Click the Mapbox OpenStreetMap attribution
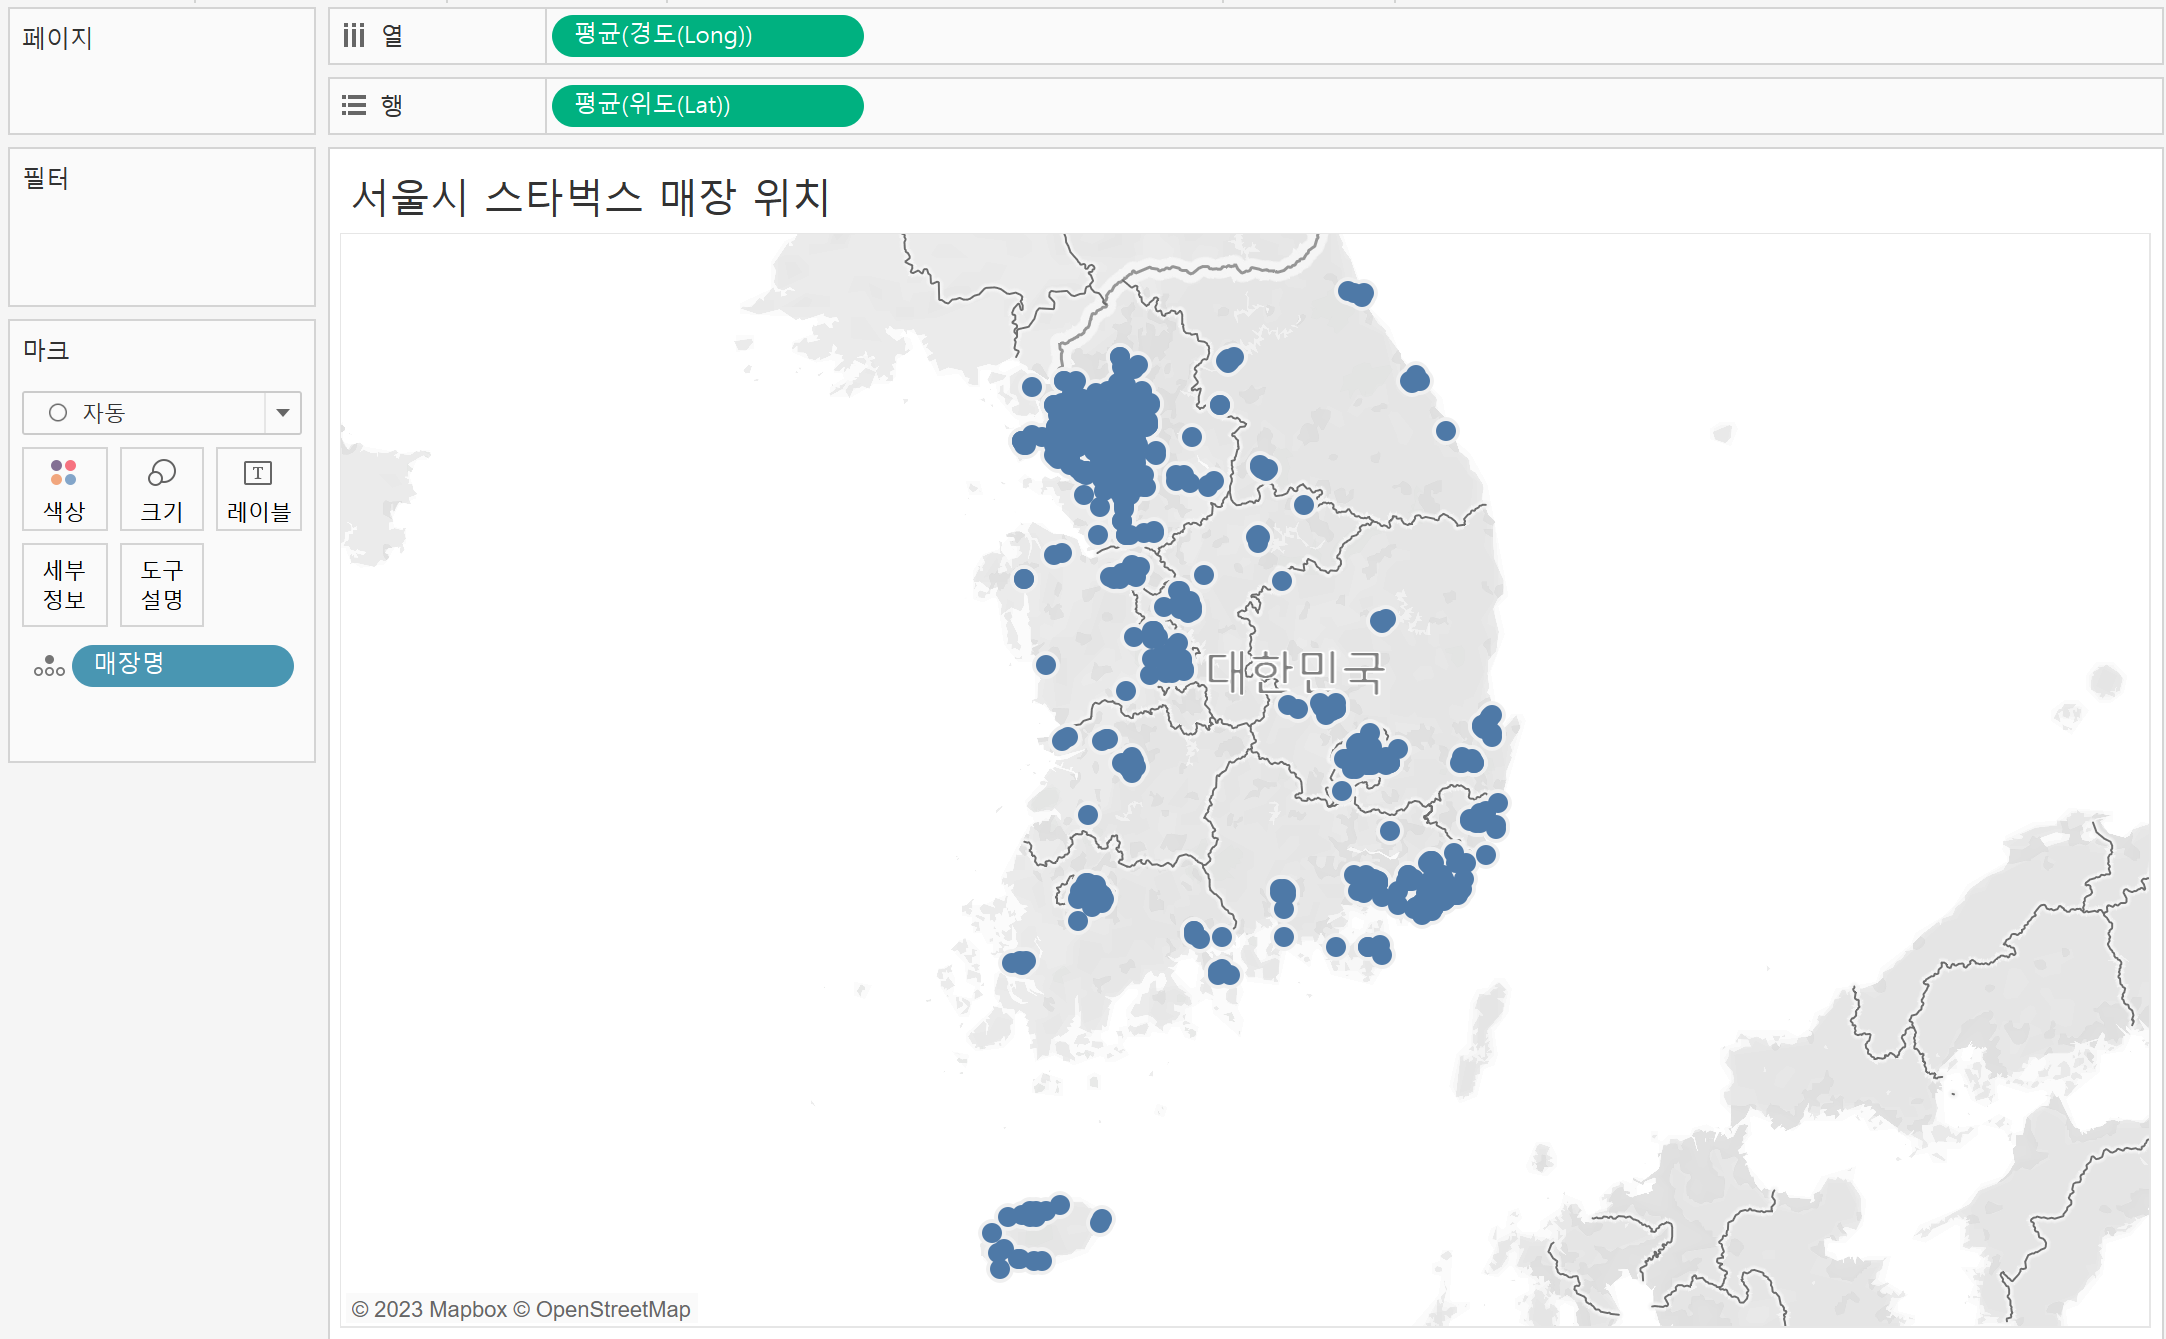Viewport: 2166px width, 1339px height. [x=521, y=1309]
